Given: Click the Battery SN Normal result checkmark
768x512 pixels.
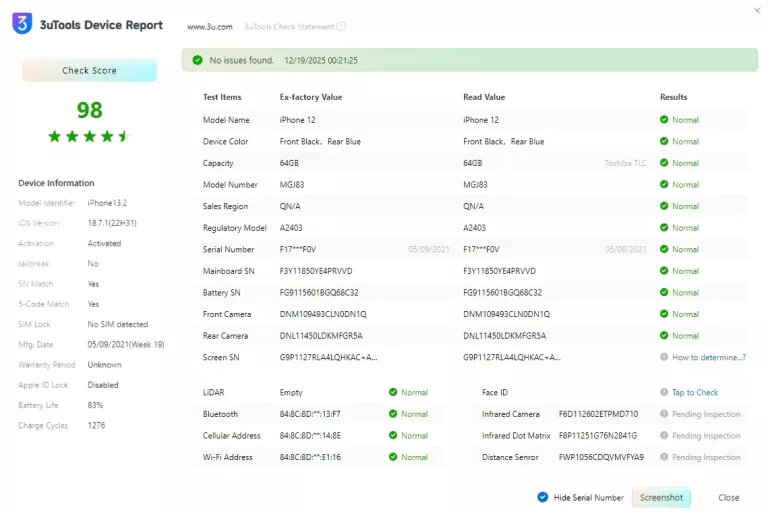Looking at the screenshot, I should click(664, 292).
